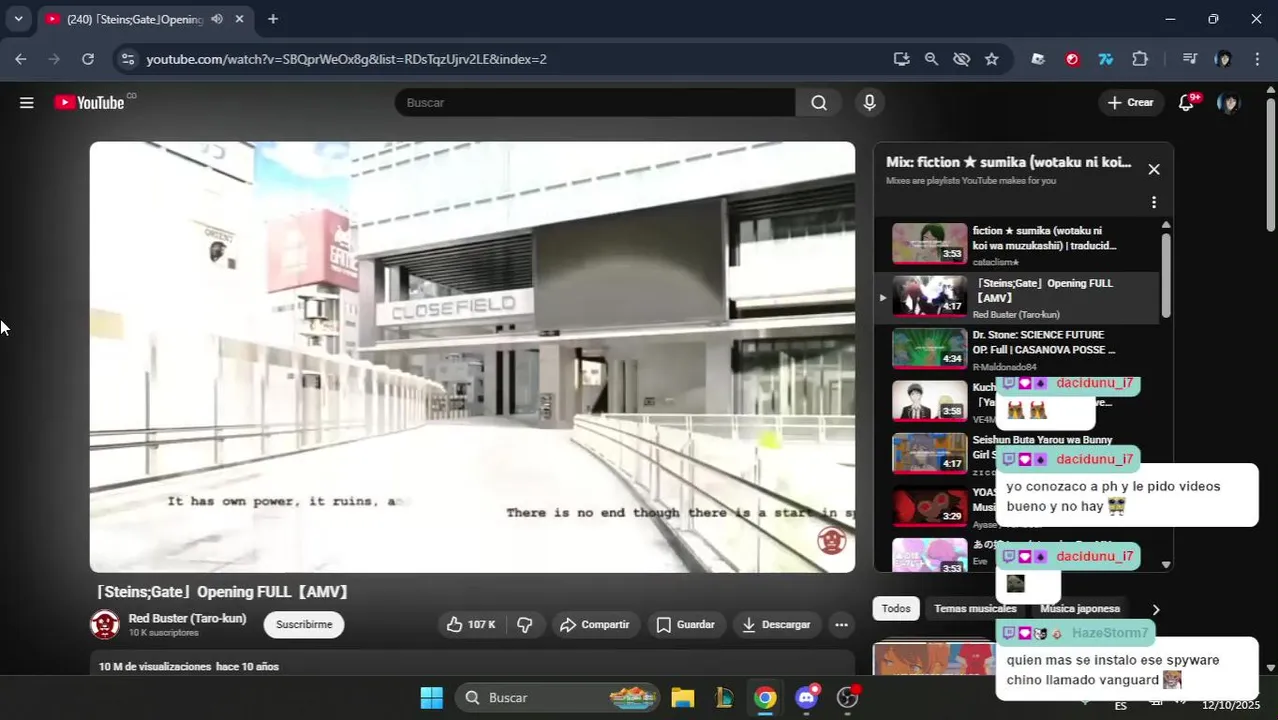Like the video with thumbs-up button
1278x720 pixels.
[470, 624]
